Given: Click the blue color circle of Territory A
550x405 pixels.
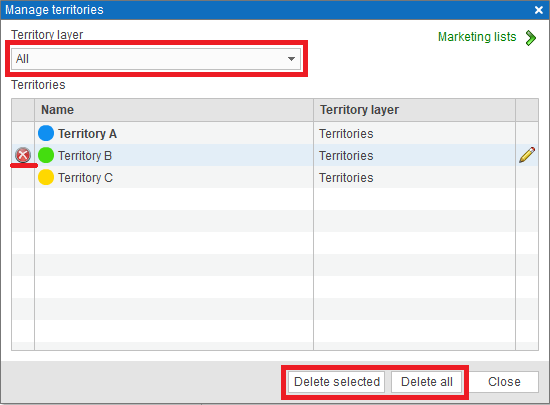Looking at the screenshot, I should point(46,133).
